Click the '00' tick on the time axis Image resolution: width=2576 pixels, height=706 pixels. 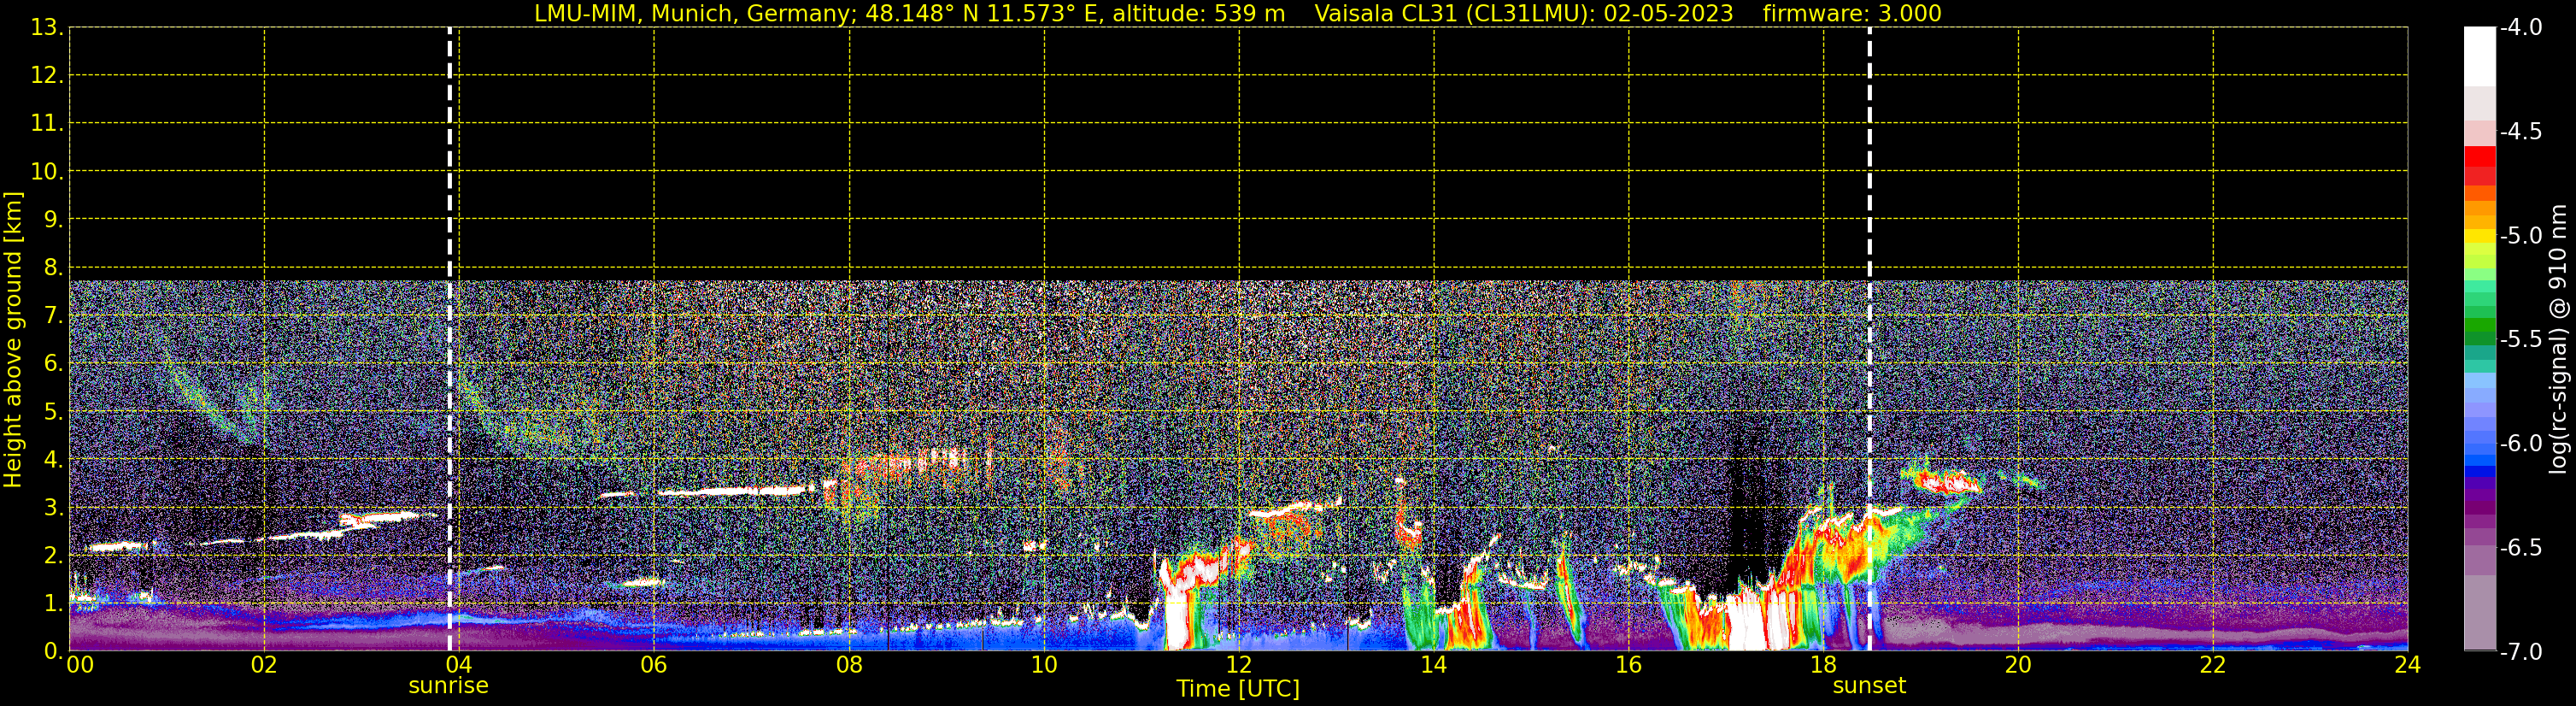pyautogui.click(x=80, y=665)
